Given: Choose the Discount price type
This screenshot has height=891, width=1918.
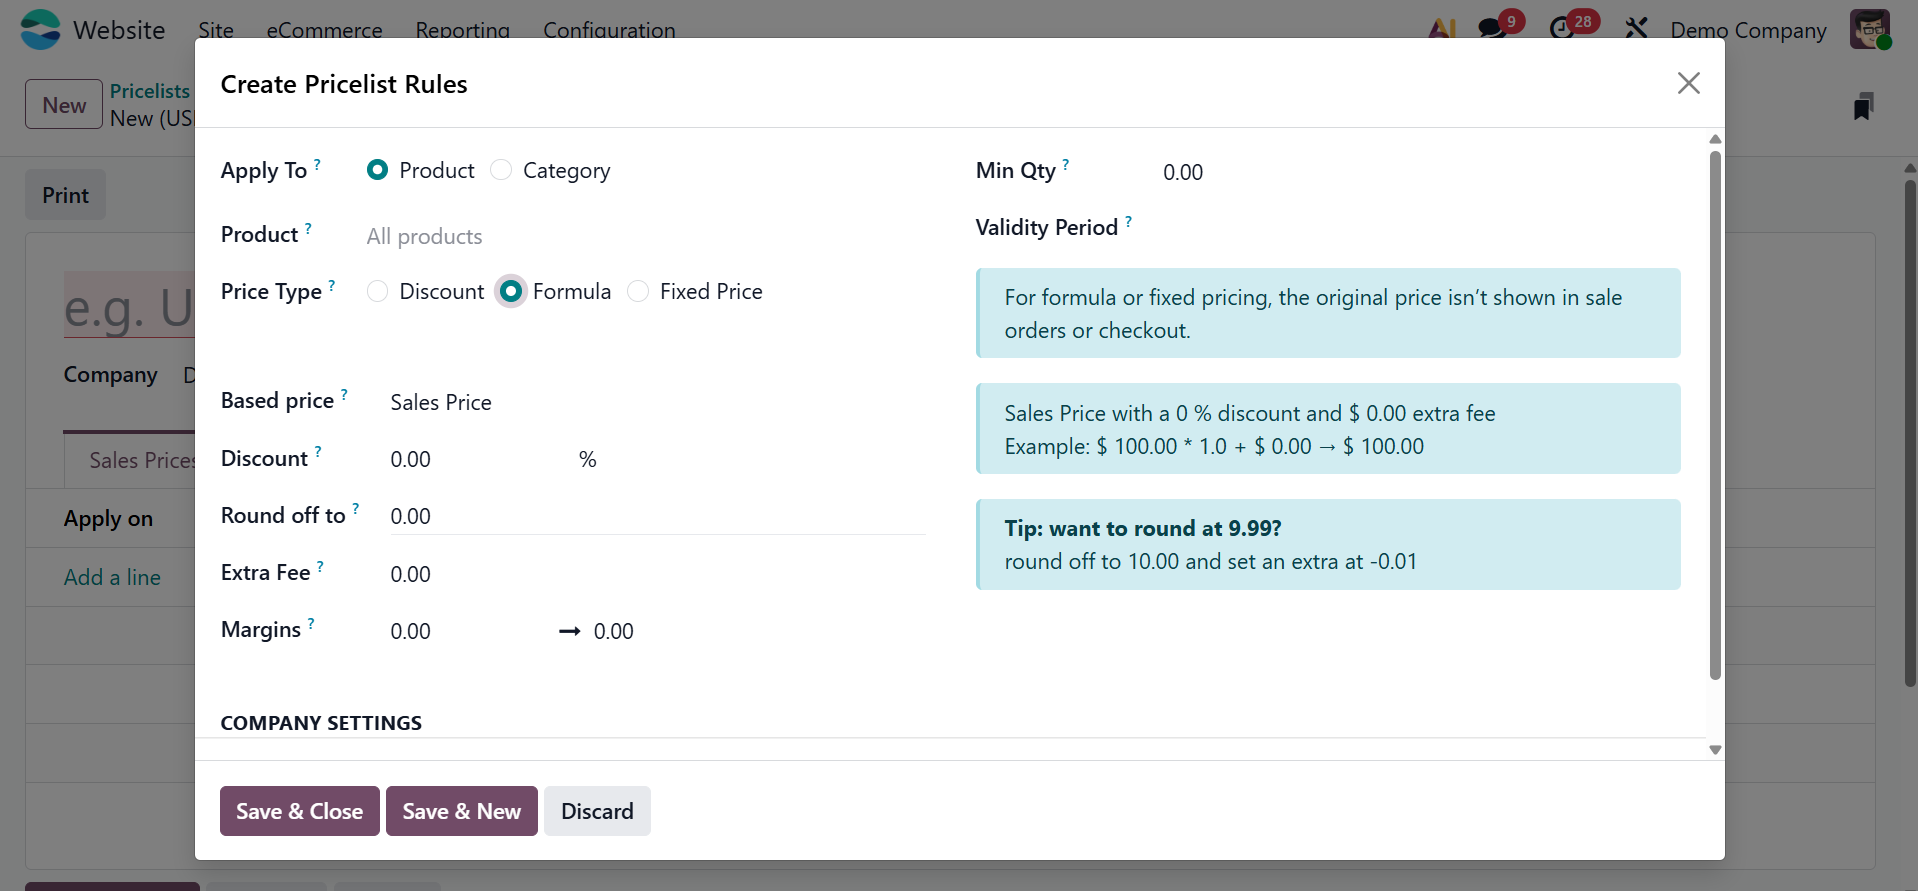Looking at the screenshot, I should pyautogui.click(x=378, y=292).
